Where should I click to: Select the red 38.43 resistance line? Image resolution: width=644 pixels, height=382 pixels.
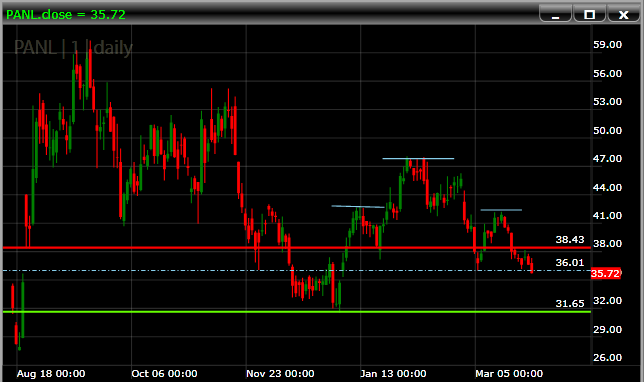coord(297,248)
